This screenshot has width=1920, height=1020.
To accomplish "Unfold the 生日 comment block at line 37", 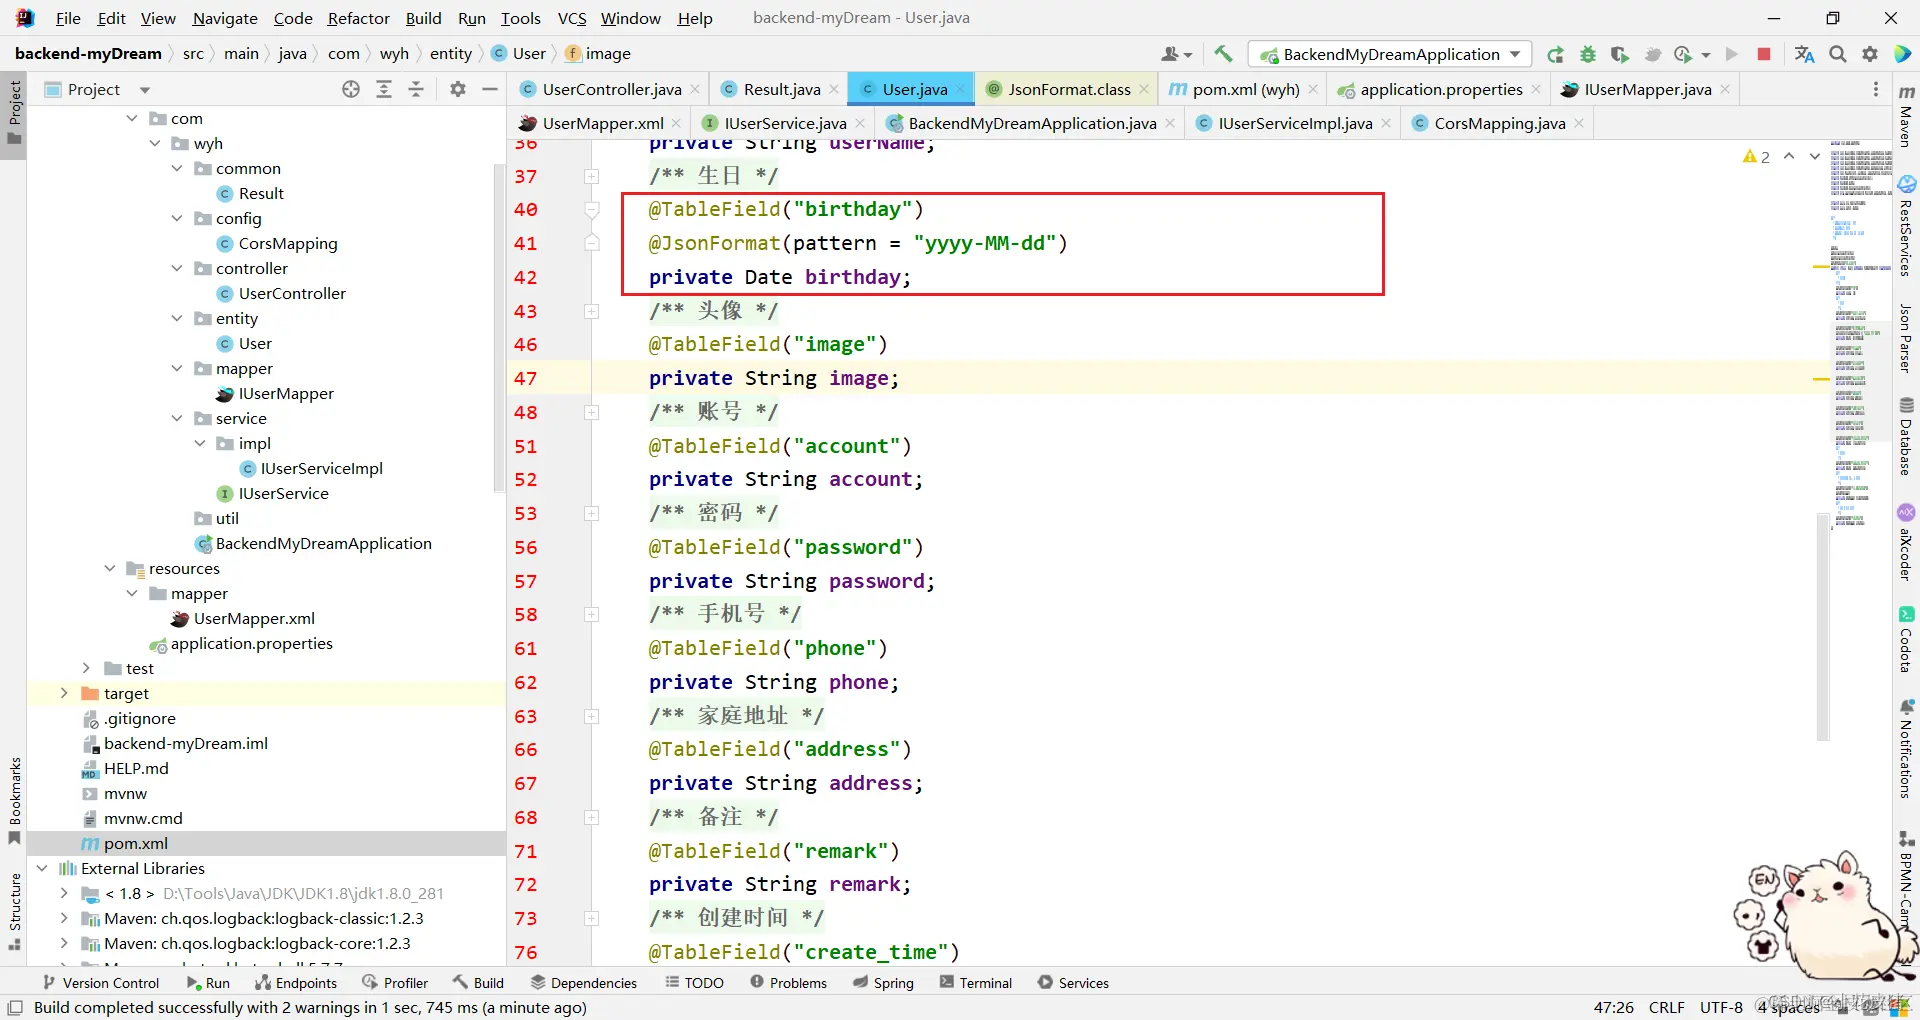I will pos(591,176).
